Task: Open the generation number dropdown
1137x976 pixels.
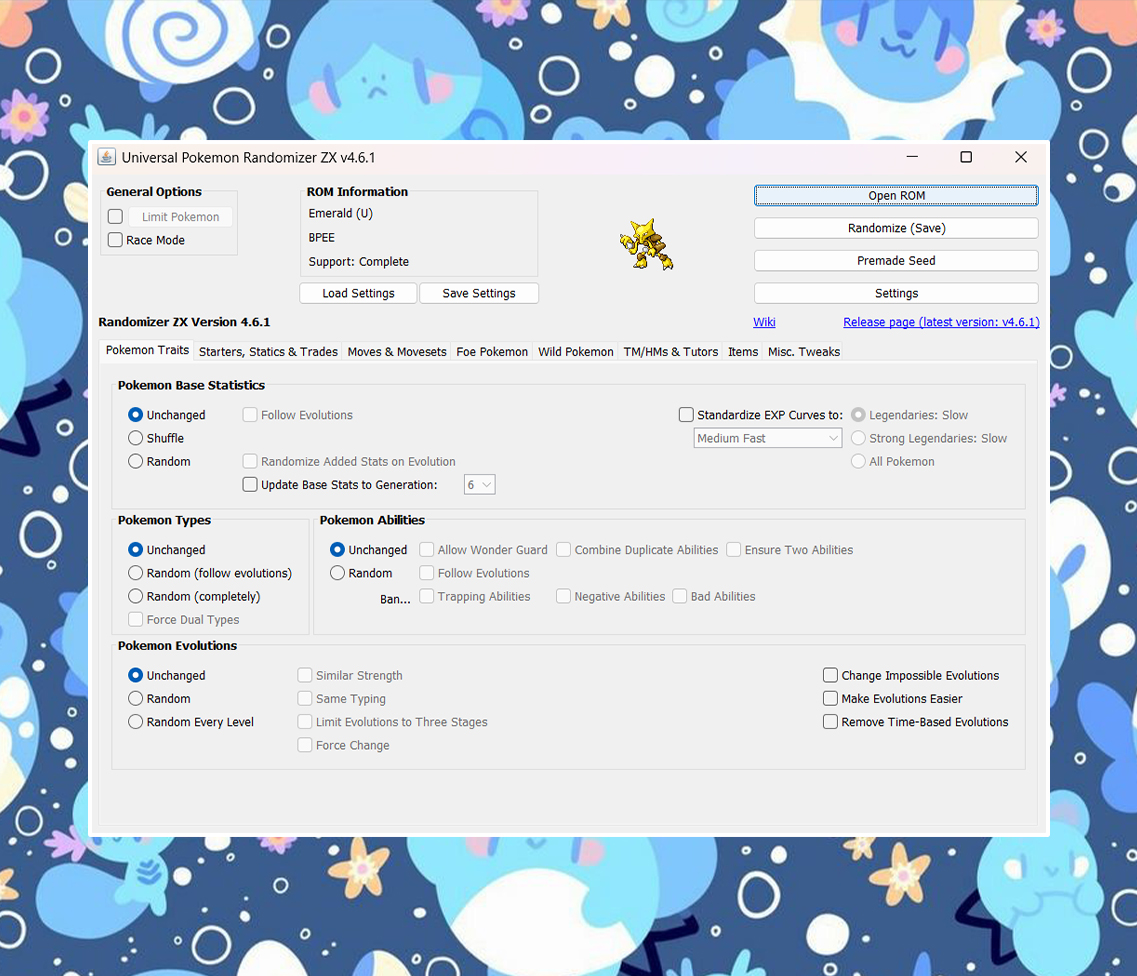Action: 479,484
